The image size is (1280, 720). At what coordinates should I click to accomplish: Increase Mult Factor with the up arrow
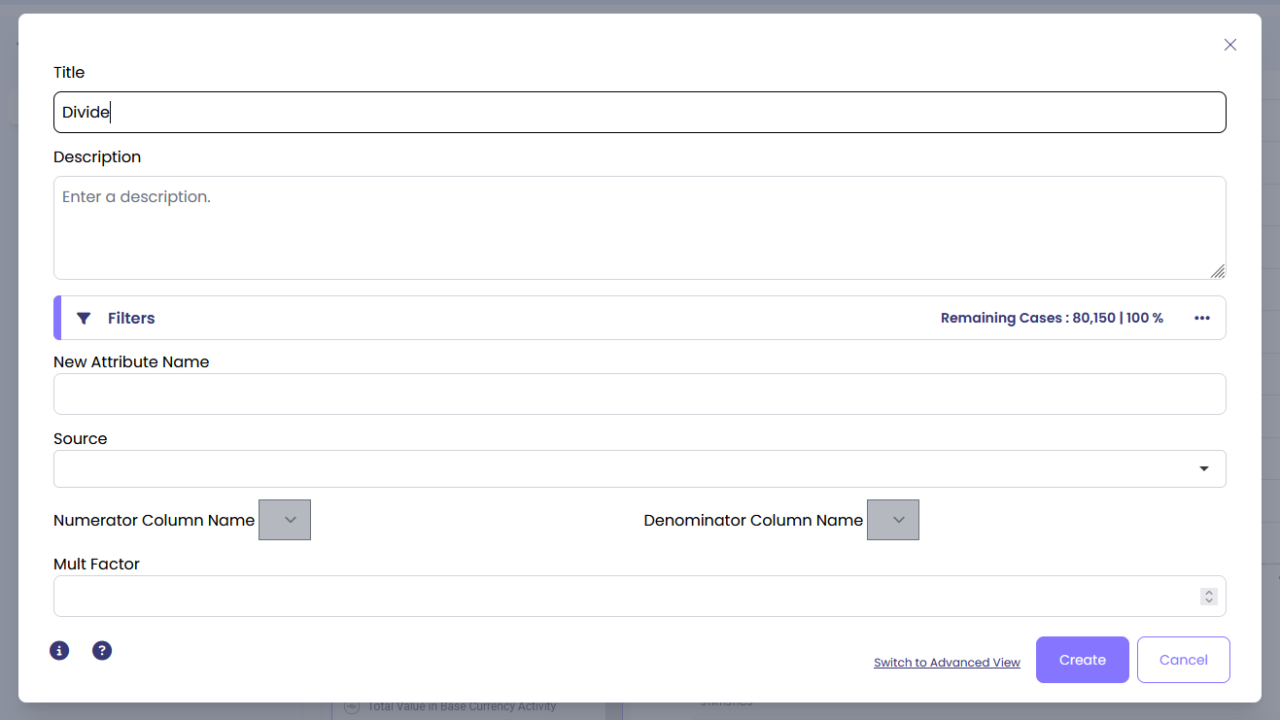click(x=1209, y=592)
